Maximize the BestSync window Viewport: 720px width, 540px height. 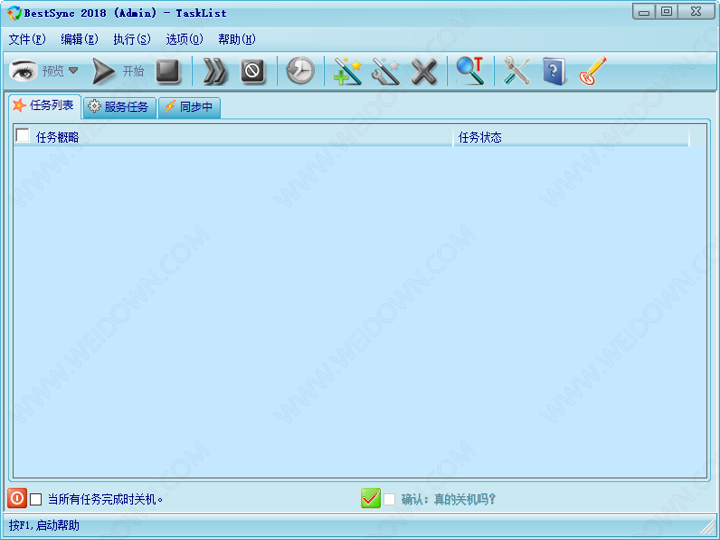click(x=666, y=12)
